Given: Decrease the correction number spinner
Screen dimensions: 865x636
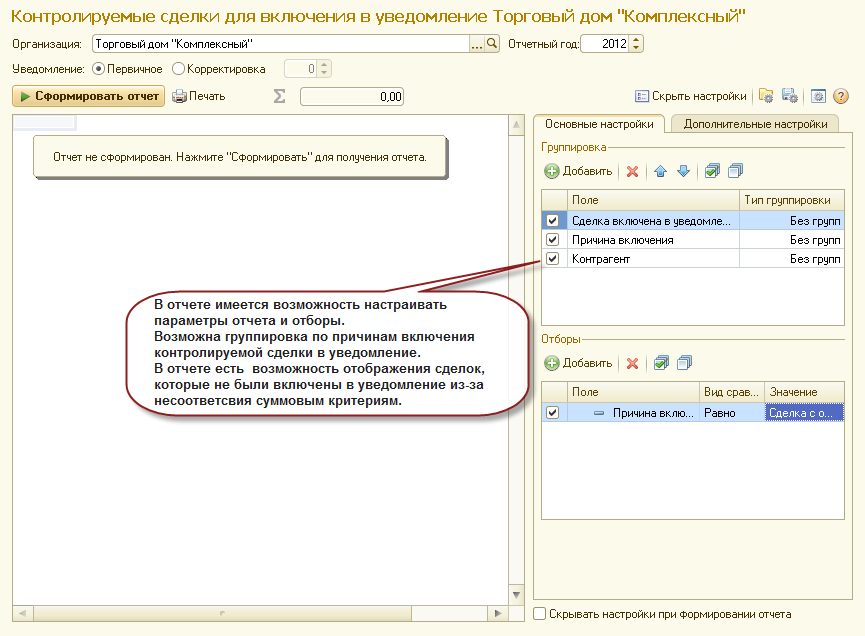Looking at the screenshot, I should pyautogui.click(x=324, y=73).
